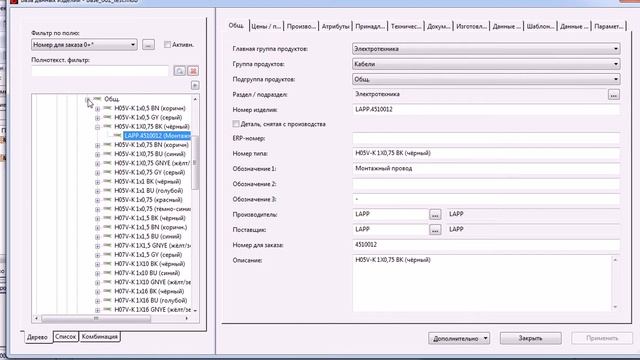640x360 pixels.
Task: Click cable icon of LAPP.4510012 tree item
Action: pyautogui.click(x=118, y=136)
